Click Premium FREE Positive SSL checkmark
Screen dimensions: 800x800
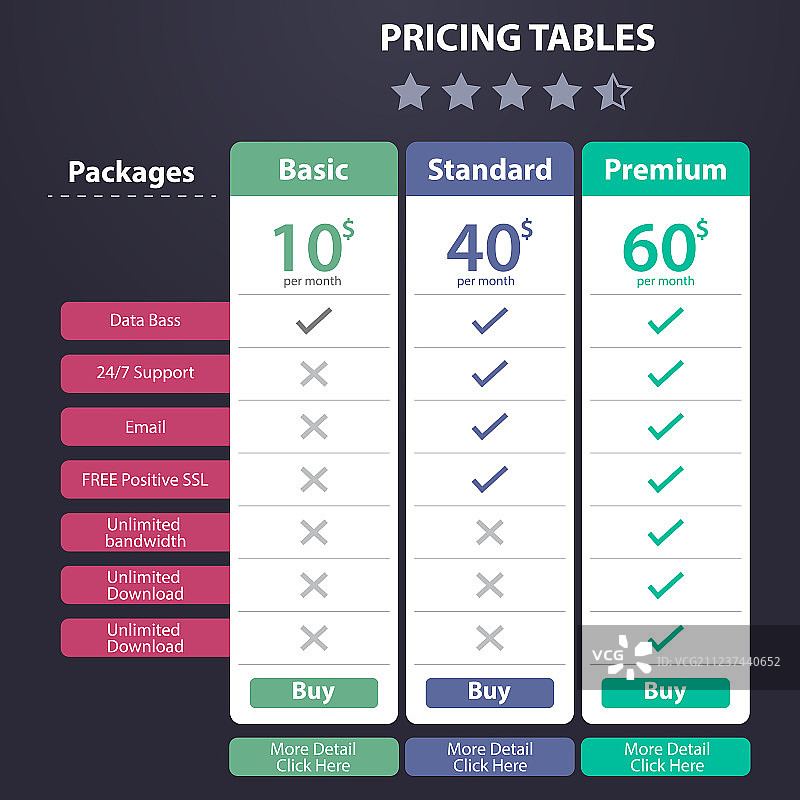665,480
